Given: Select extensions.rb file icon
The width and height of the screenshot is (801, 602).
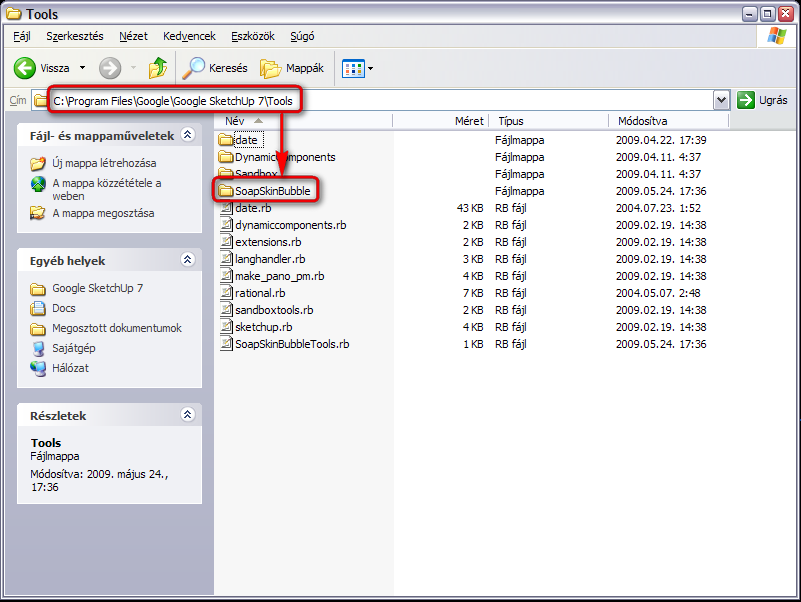Looking at the screenshot, I should 226,242.
